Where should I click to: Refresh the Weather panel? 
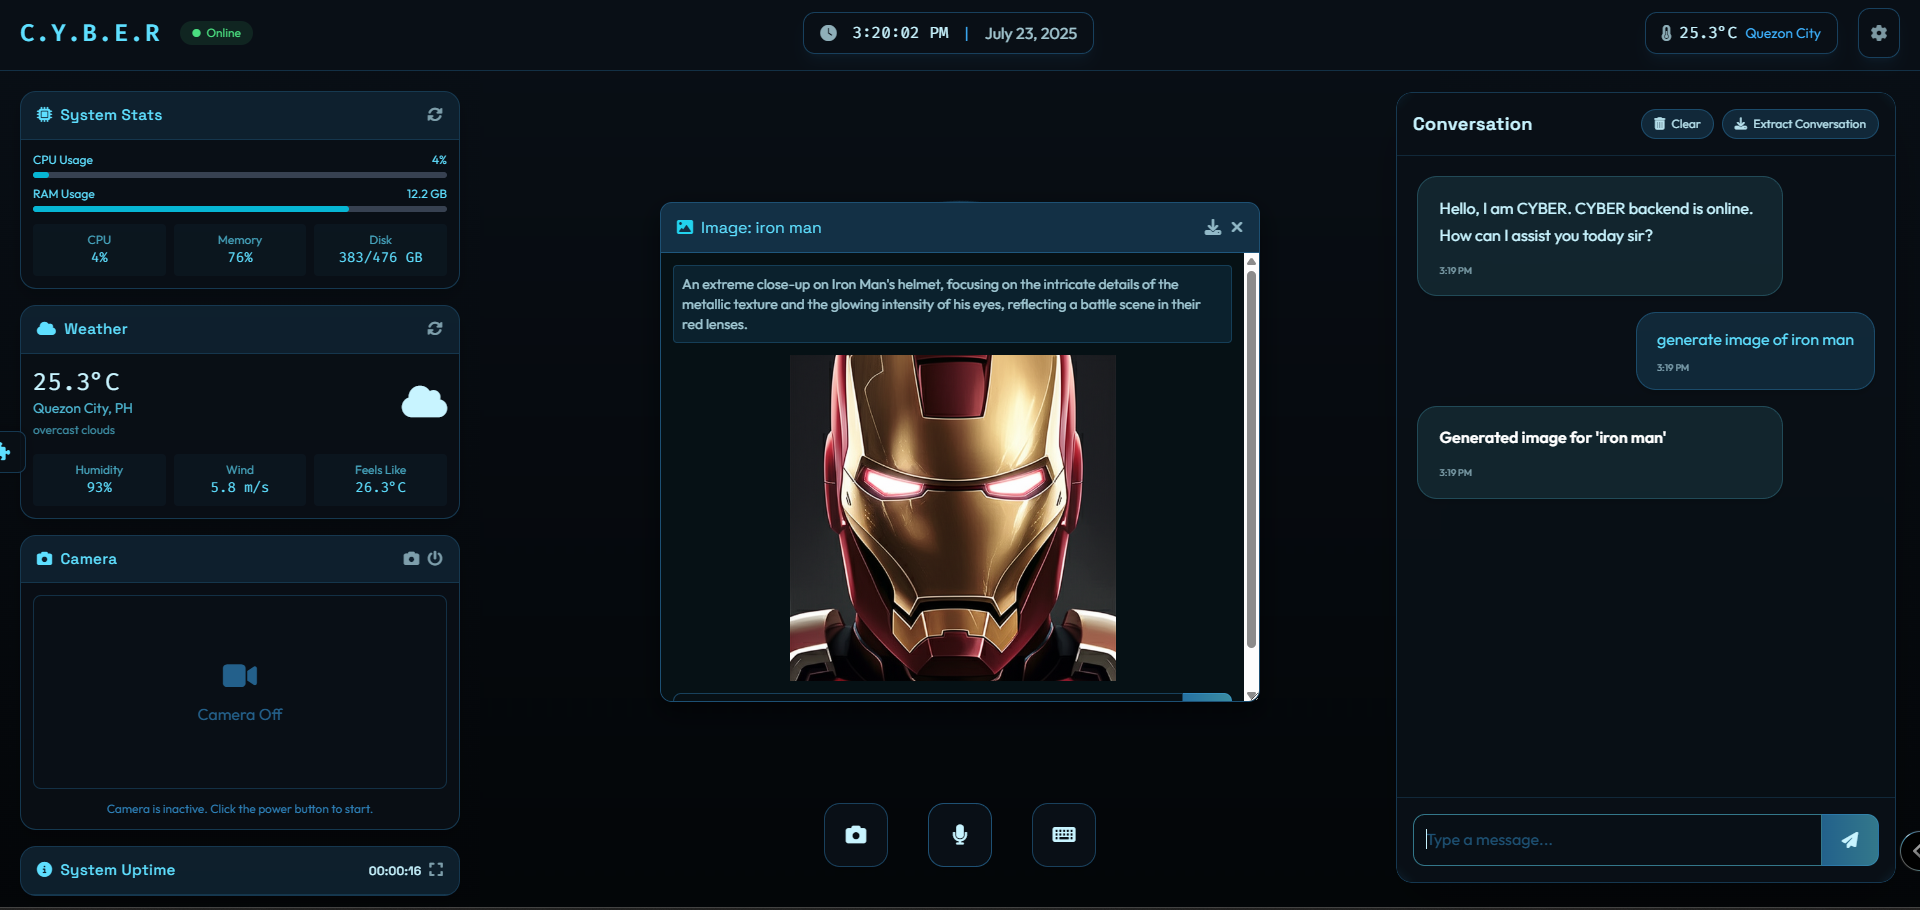[435, 329]
